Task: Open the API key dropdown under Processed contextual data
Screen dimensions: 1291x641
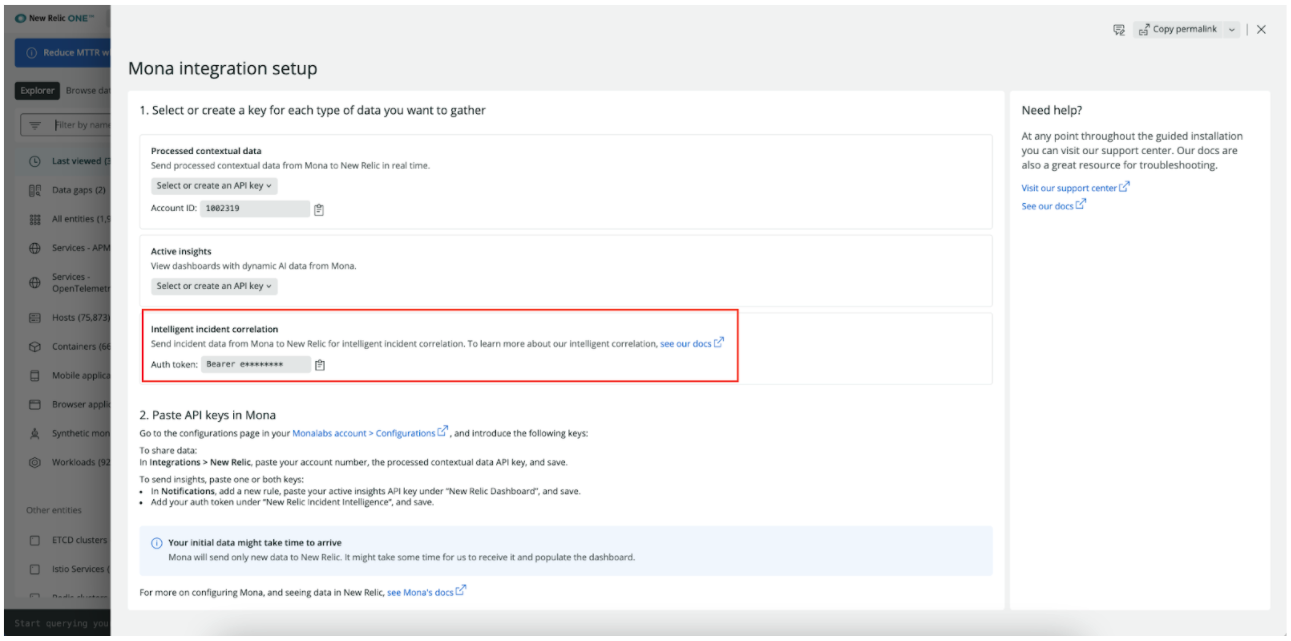Action: [x=214, y=185]
